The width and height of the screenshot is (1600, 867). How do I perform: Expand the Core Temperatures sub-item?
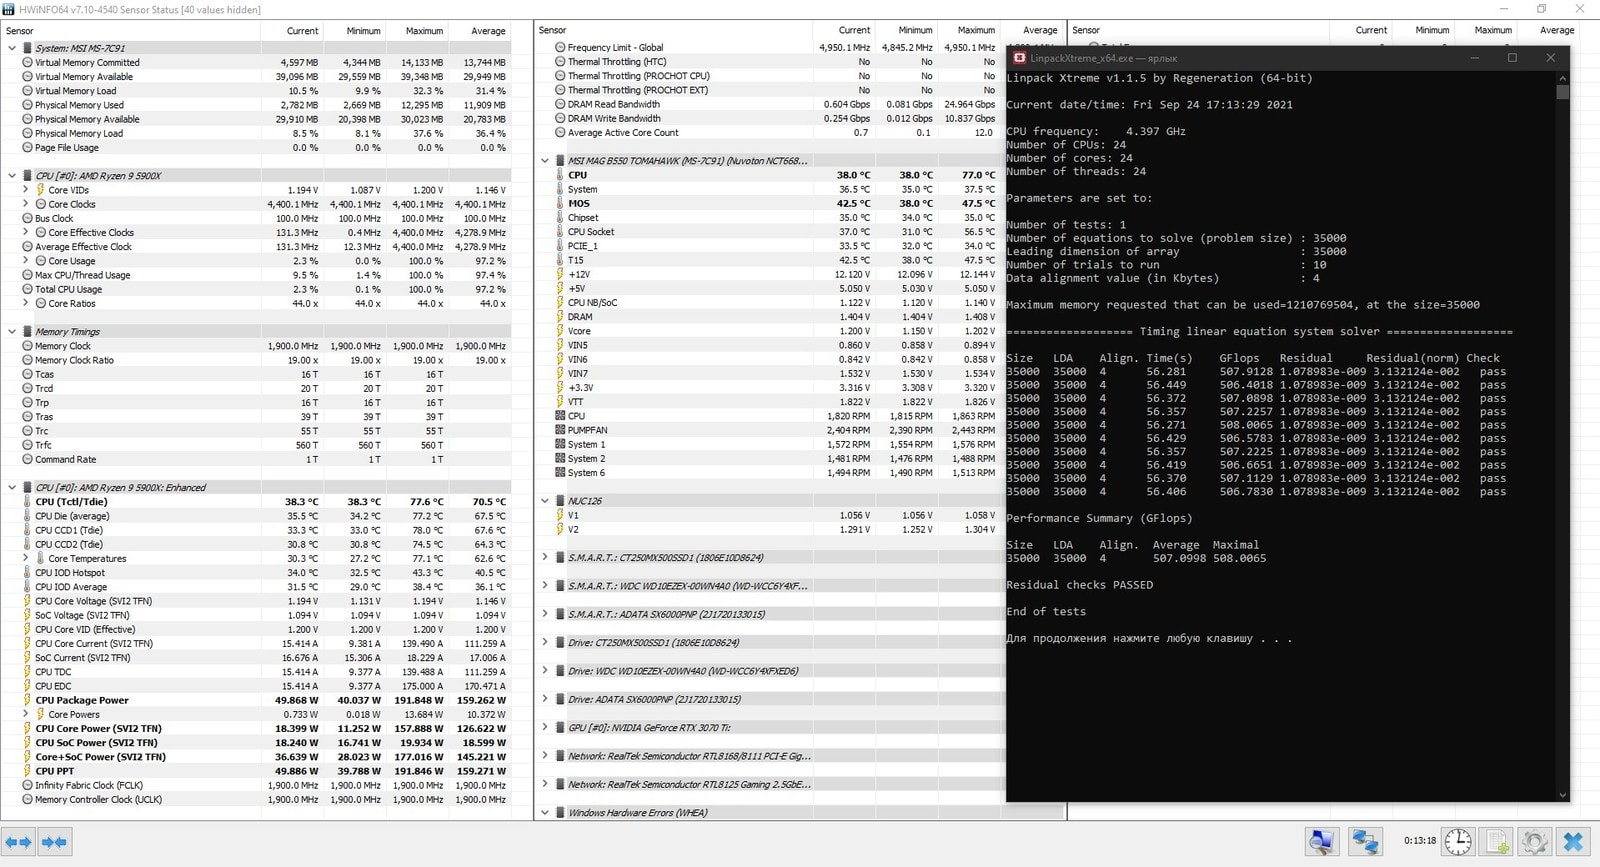coord(26,559)
